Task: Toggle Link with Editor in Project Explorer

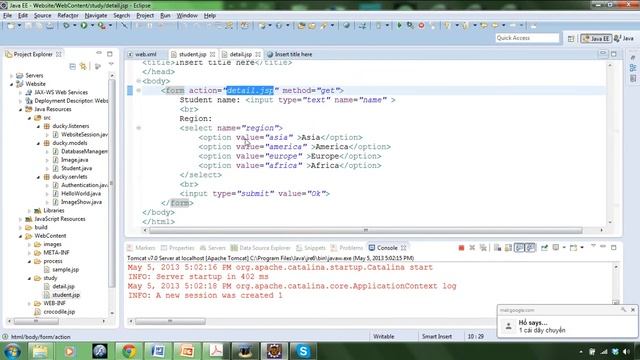Action: coord(84,66)
